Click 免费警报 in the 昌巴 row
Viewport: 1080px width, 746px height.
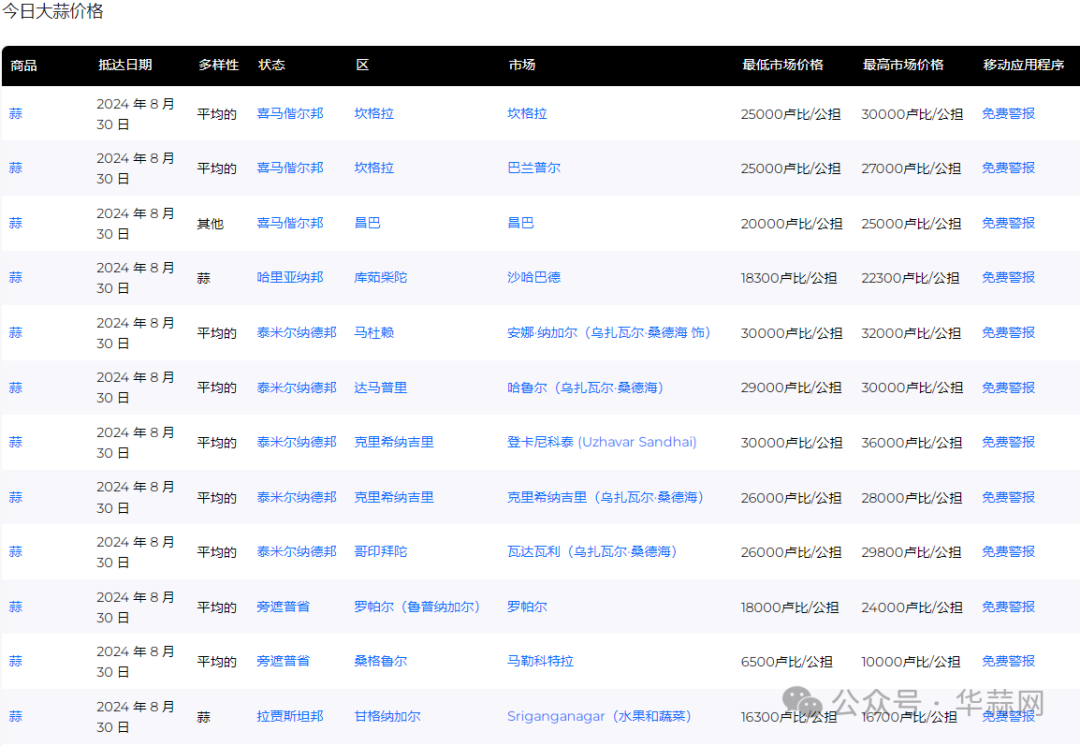click(1008, 223)
